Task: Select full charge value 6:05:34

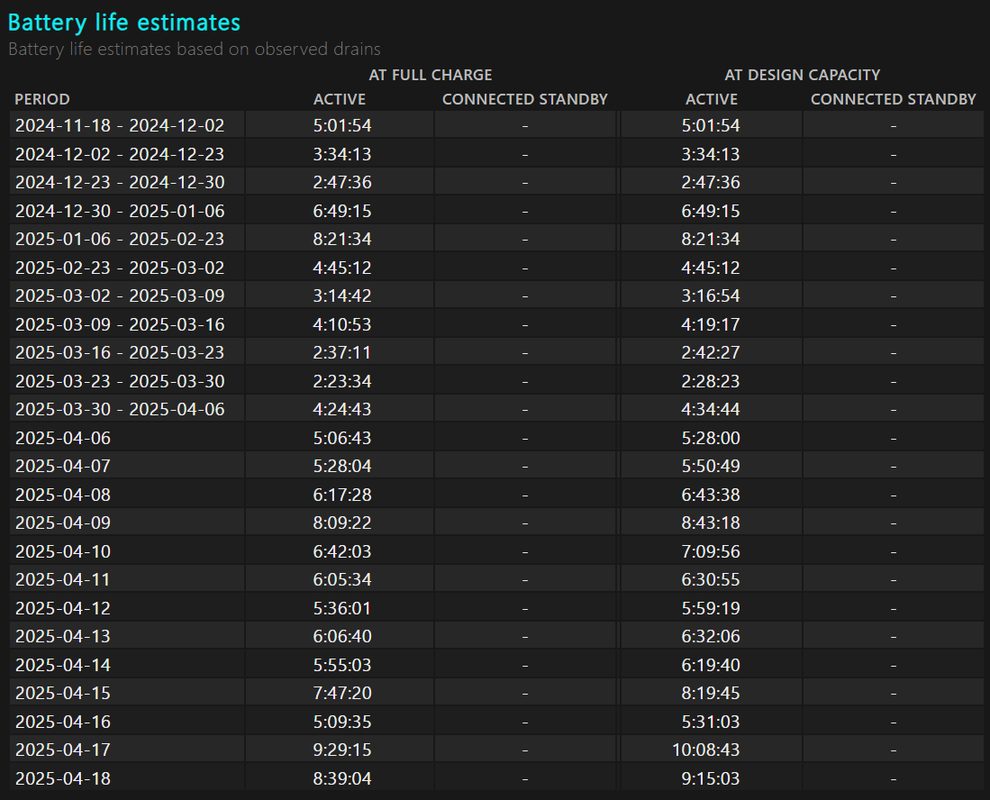Action: pyautogui.click(x=342, y=580)
